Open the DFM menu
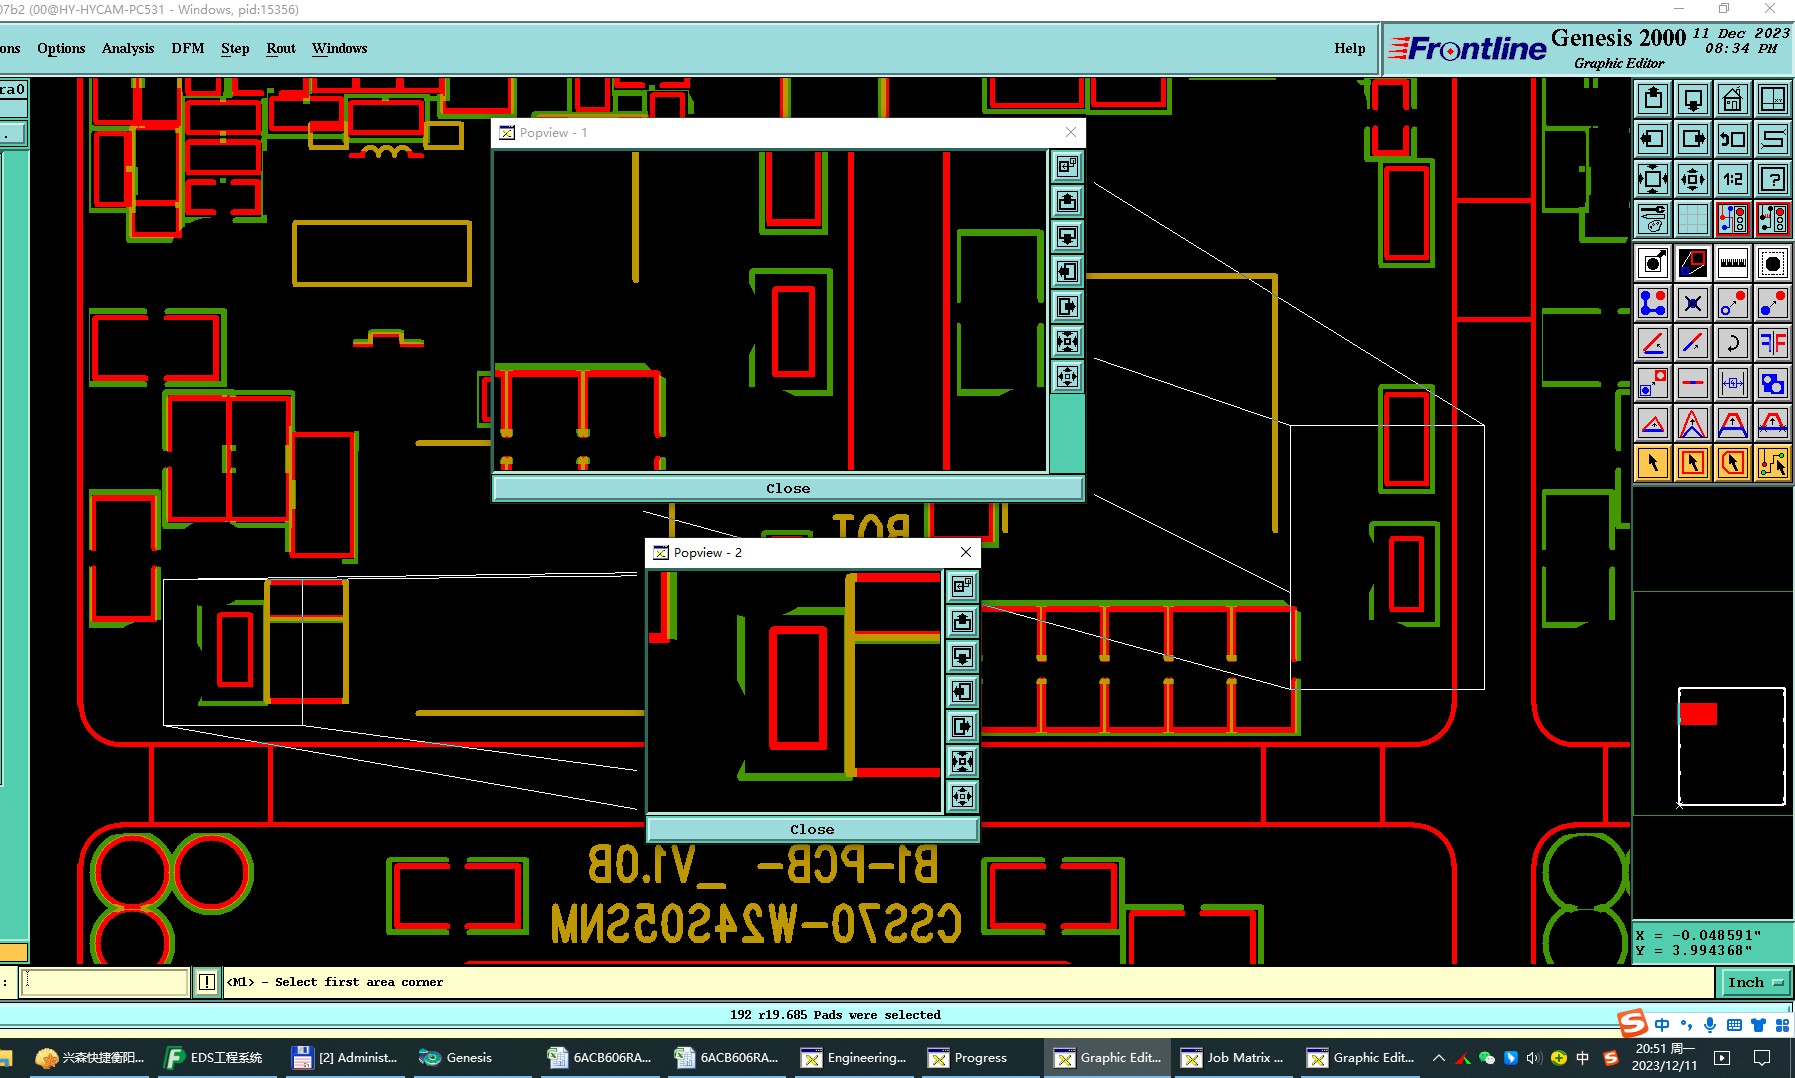This screenshot has height=1078, width=1795. click(x=187, y=48)
